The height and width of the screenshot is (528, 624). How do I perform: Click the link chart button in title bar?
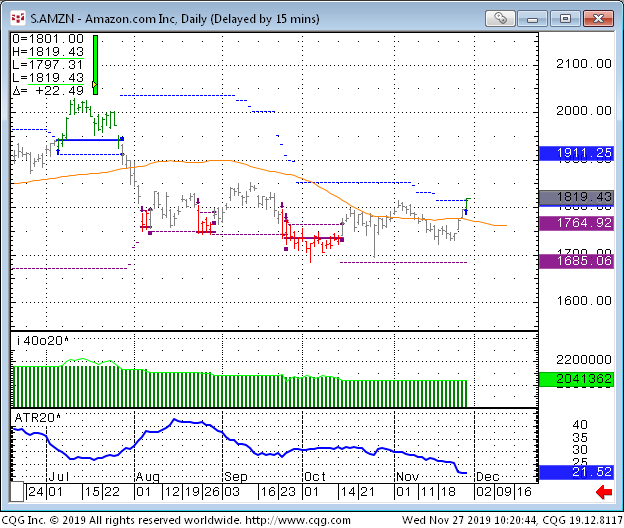click(500, 18)
